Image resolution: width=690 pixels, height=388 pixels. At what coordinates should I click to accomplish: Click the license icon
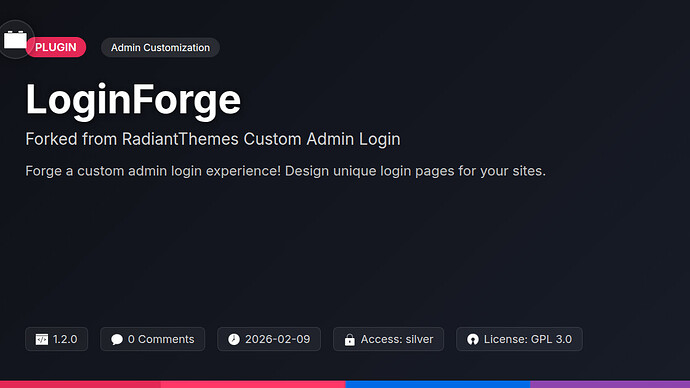click(473, 339)
